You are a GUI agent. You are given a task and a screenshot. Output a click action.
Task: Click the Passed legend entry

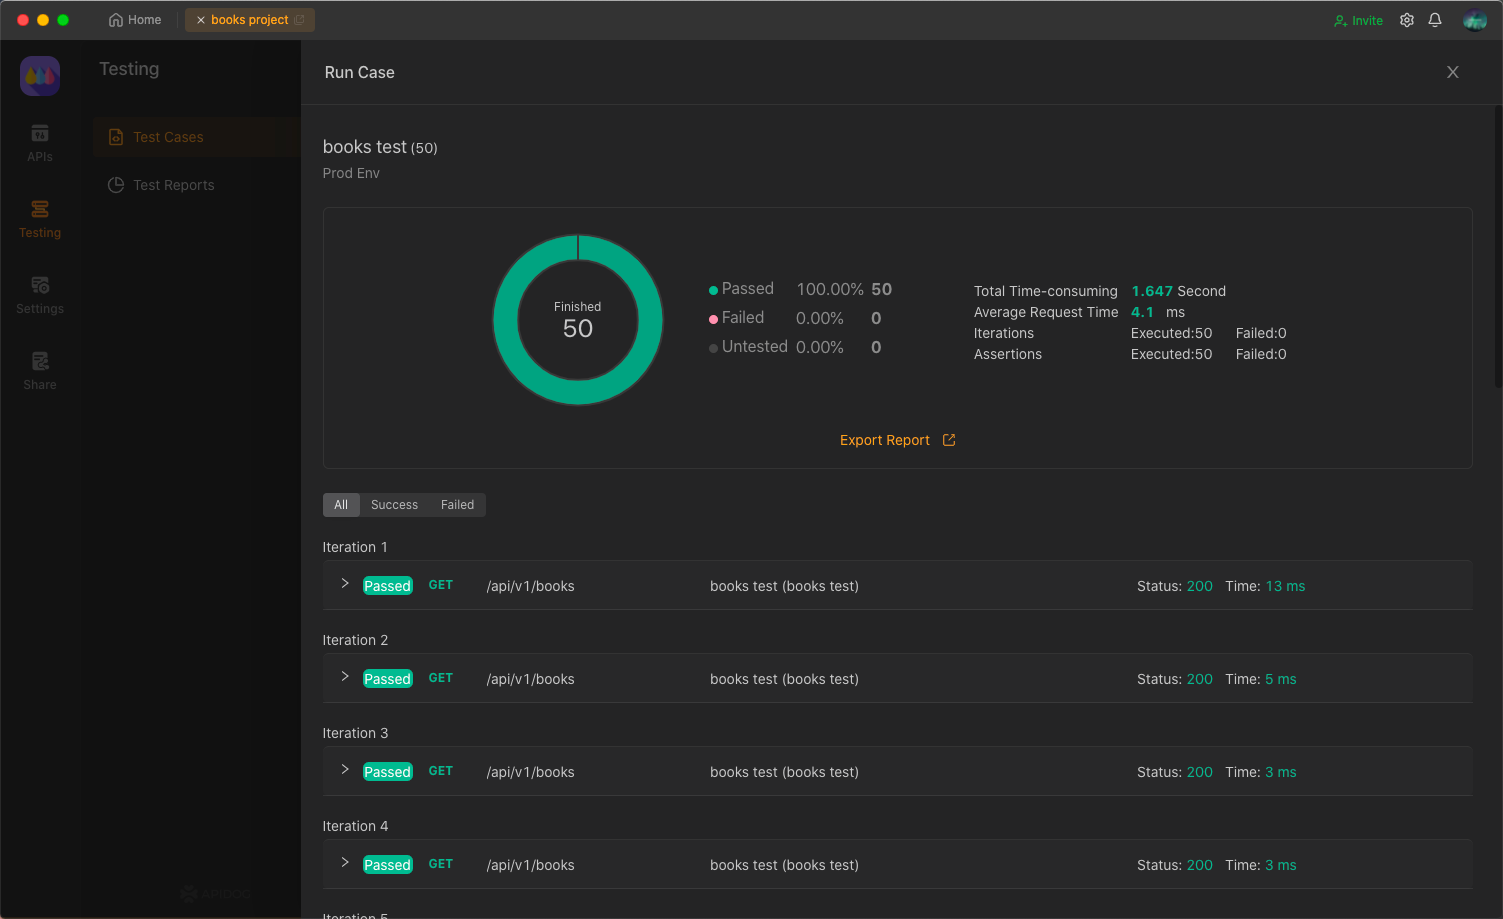(x=741, y=289)
